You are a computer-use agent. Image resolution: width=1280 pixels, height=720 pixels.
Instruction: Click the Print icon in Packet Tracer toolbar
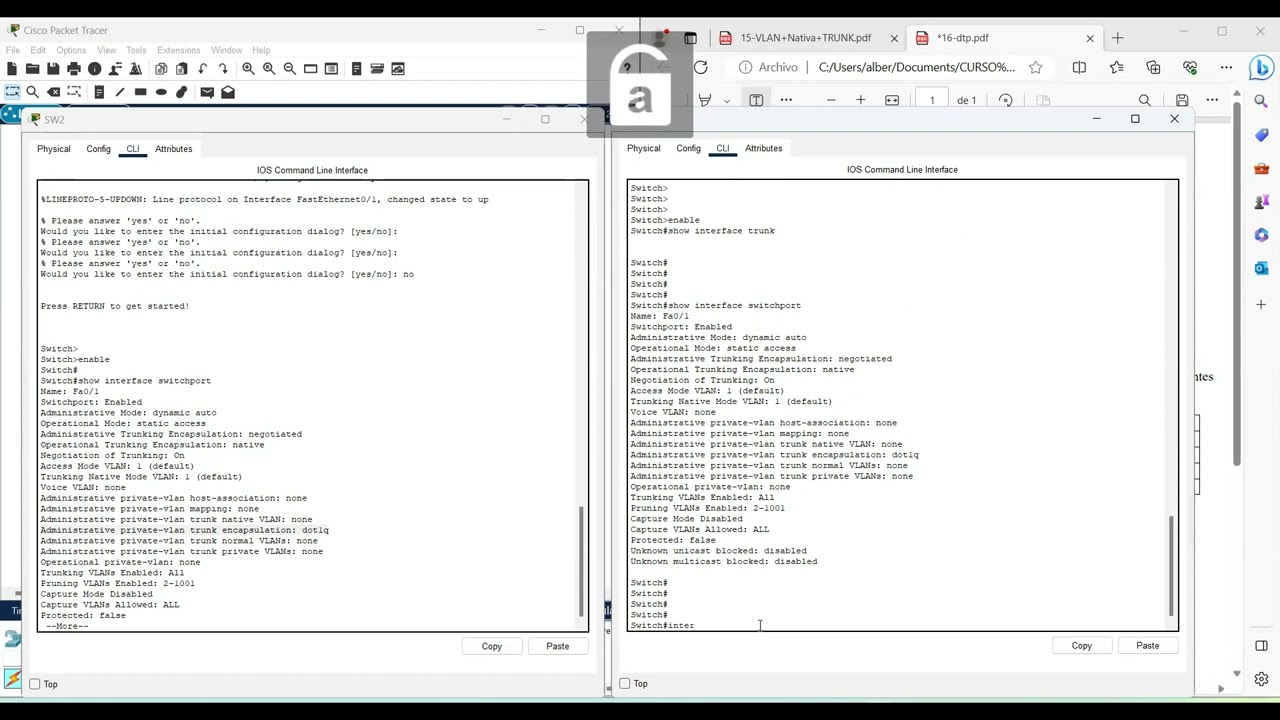coord(74,69)
